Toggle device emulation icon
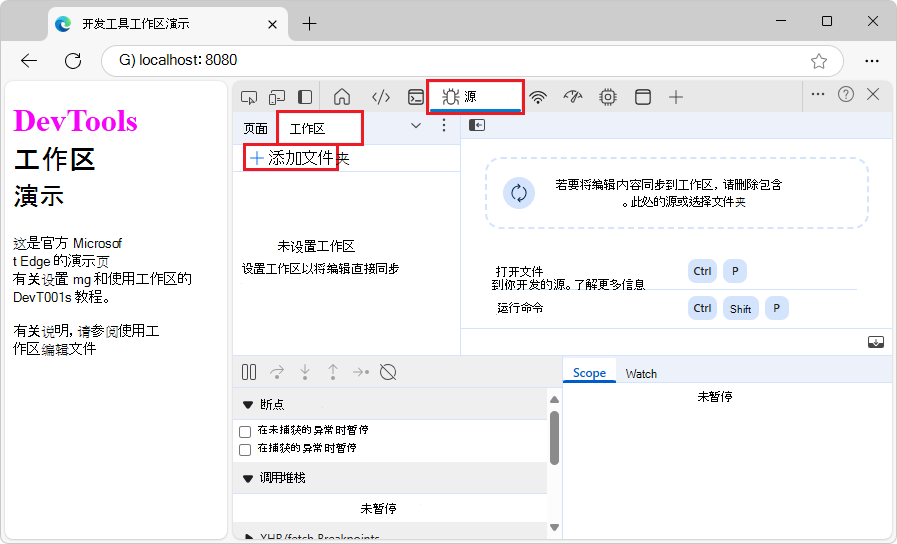The width and height of the screenshot is (897, 544). tap(277, 97)
